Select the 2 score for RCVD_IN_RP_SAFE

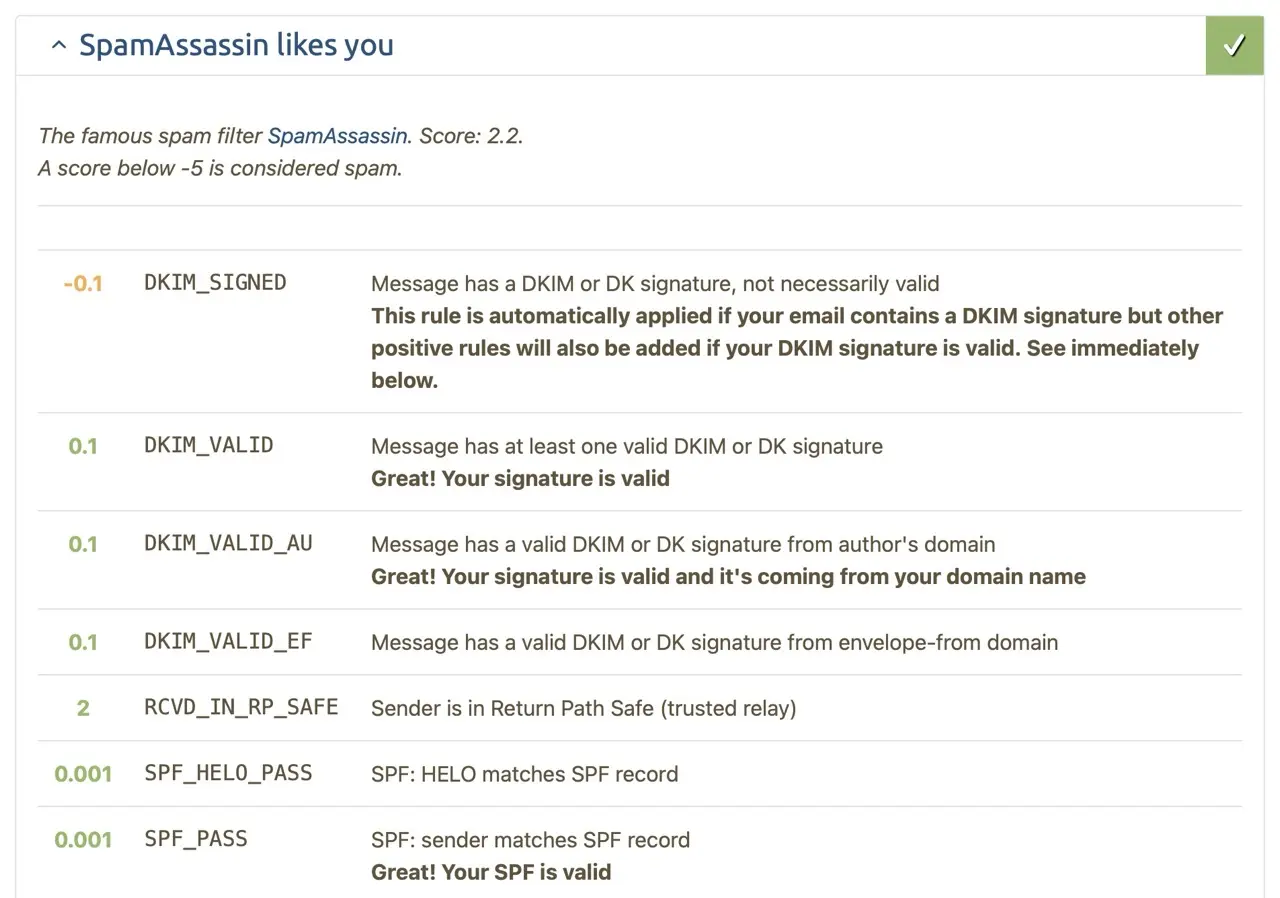83,708
